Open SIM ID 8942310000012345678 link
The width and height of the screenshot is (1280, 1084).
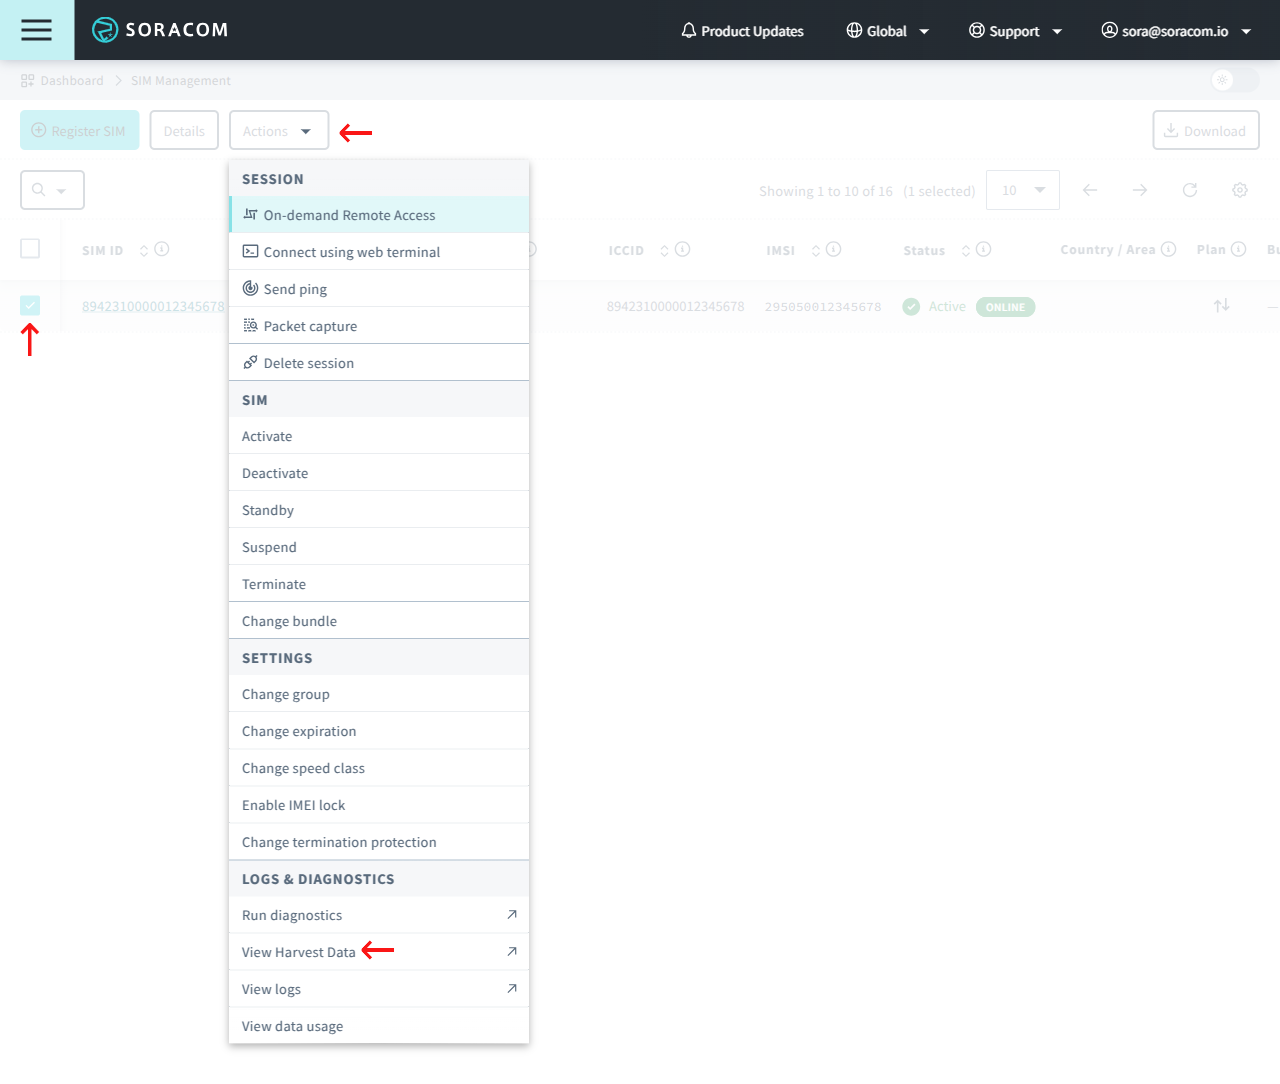click(153, 307)
